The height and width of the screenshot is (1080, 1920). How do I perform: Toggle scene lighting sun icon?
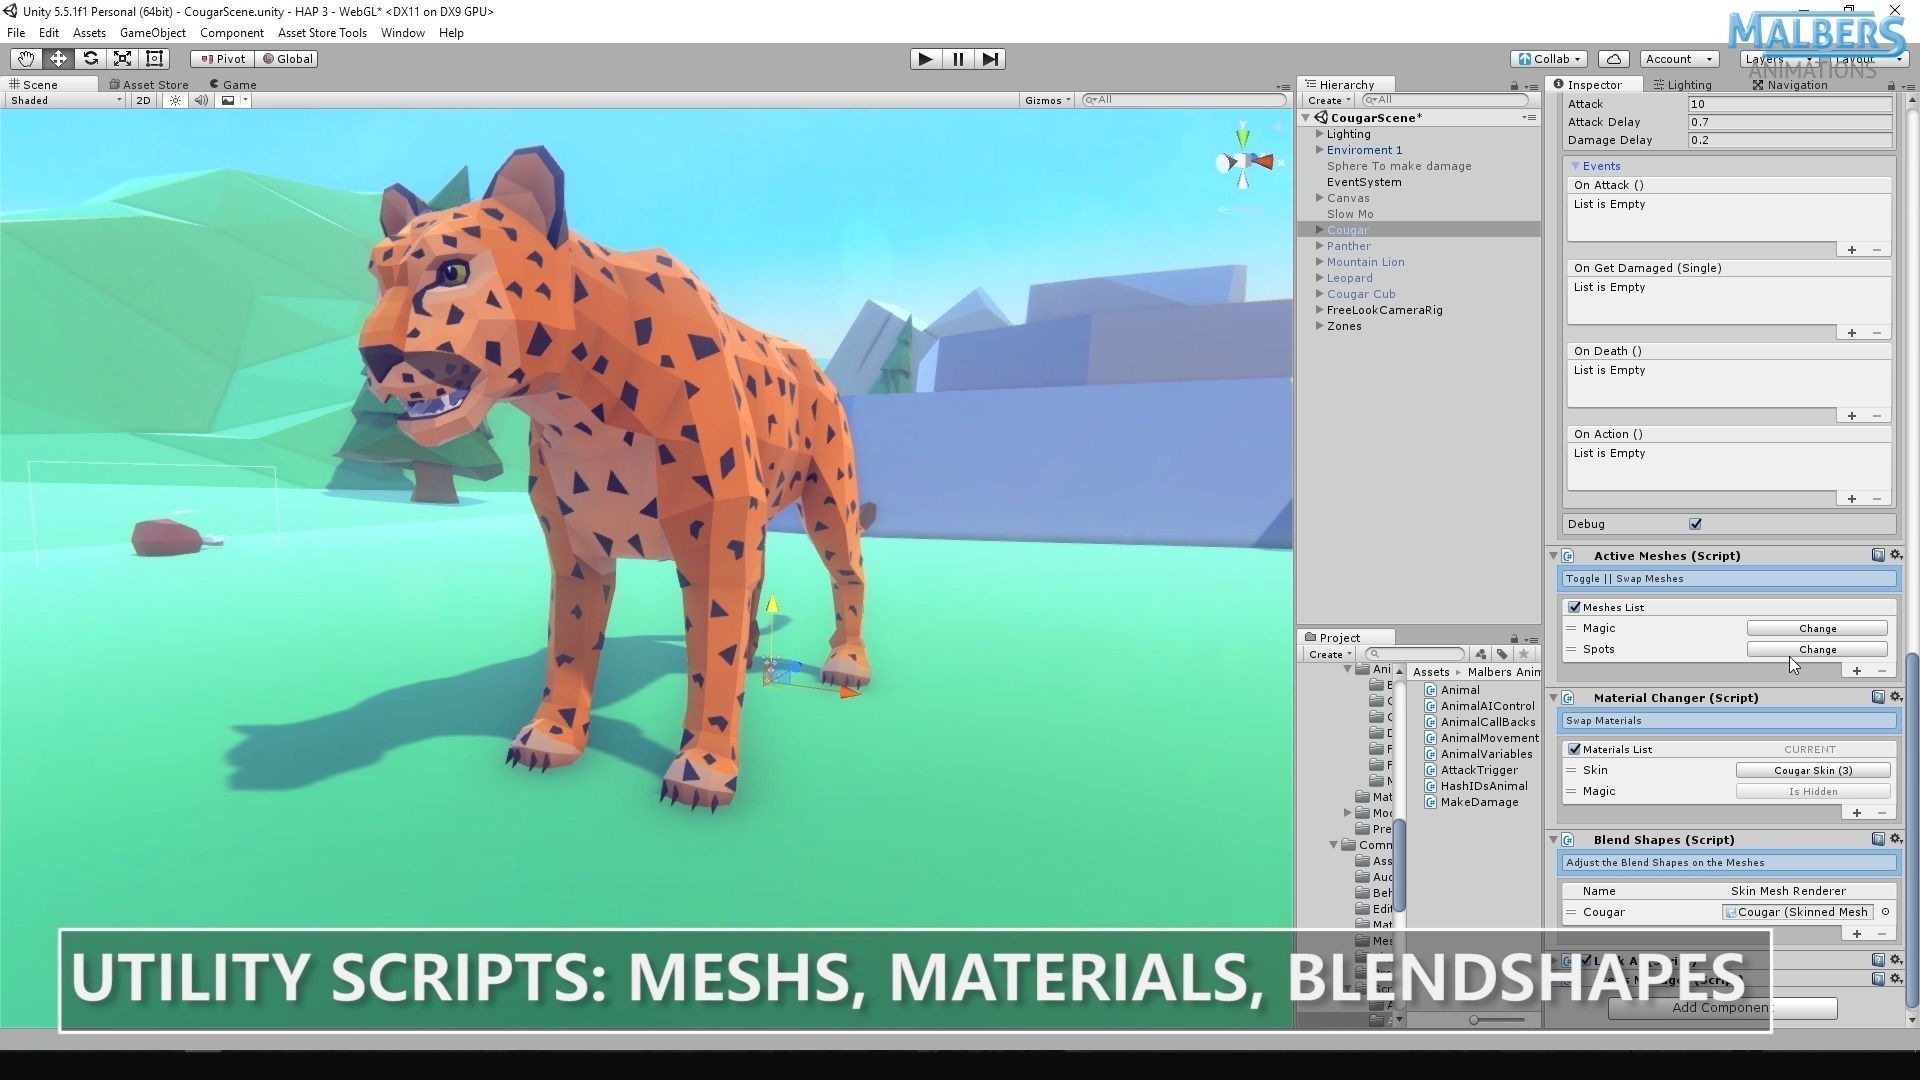176,100
